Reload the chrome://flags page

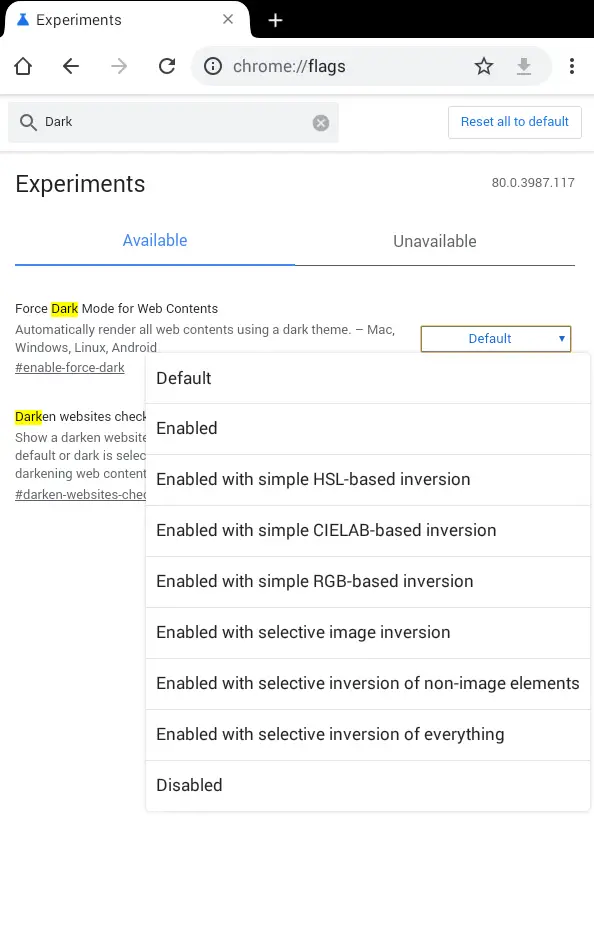pyautogui.click(x=167, y=66)
